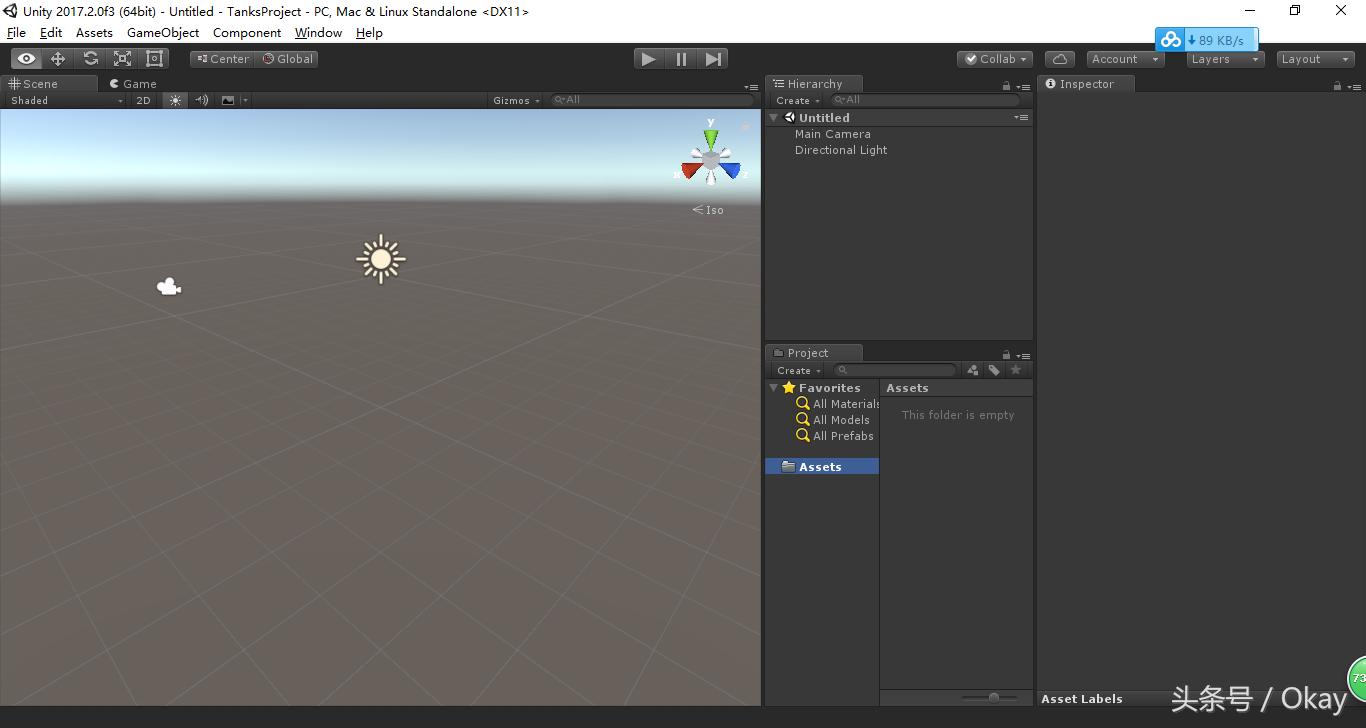1366x728 pixels.
Task: Select the Scale tool
Action: [x=121, y=58]
